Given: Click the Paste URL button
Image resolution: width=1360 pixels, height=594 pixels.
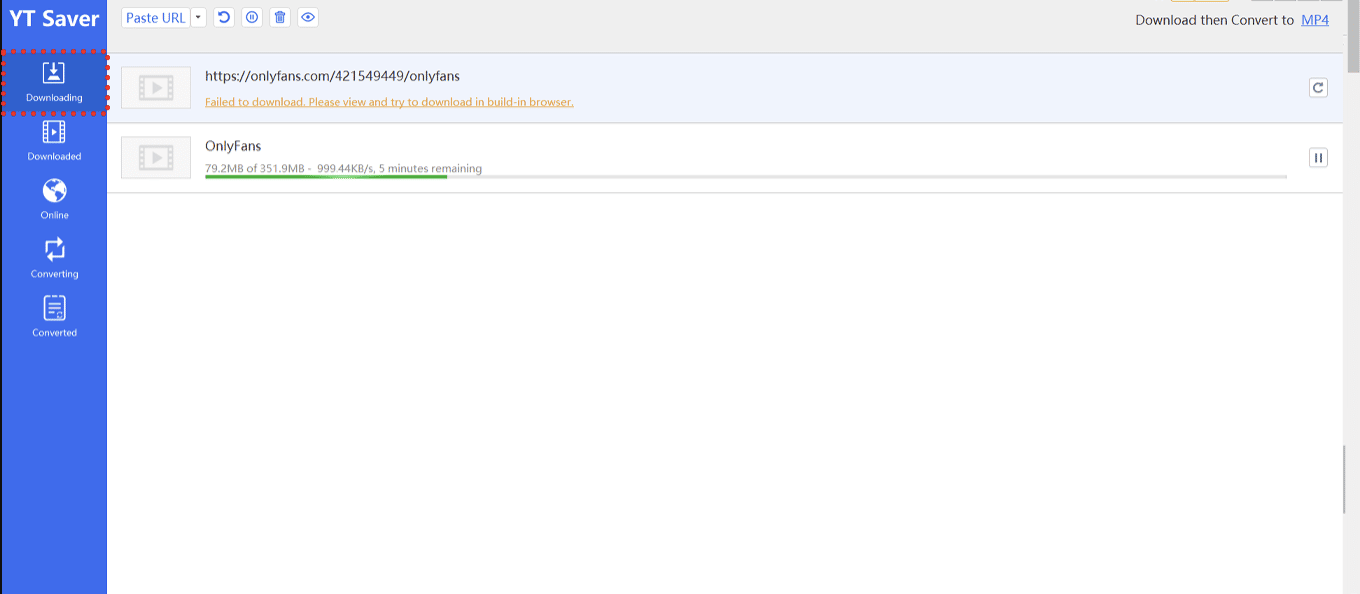Looking at the screenshot, I should pyautogui.click(x=156, y=18).
